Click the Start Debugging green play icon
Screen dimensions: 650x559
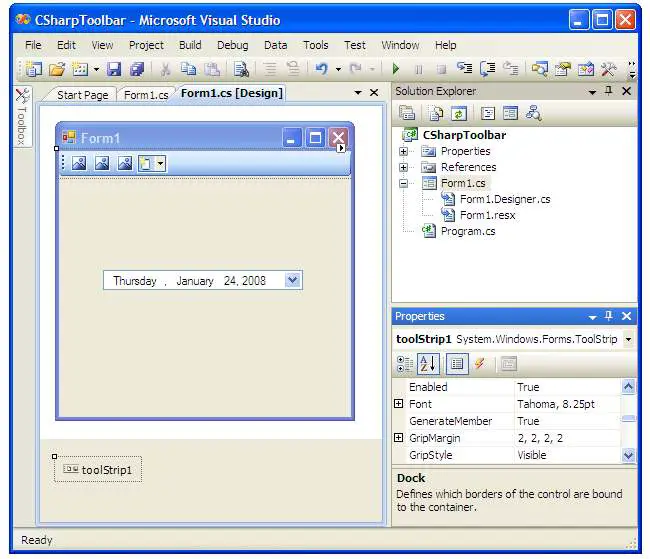(x=396, y=69)
